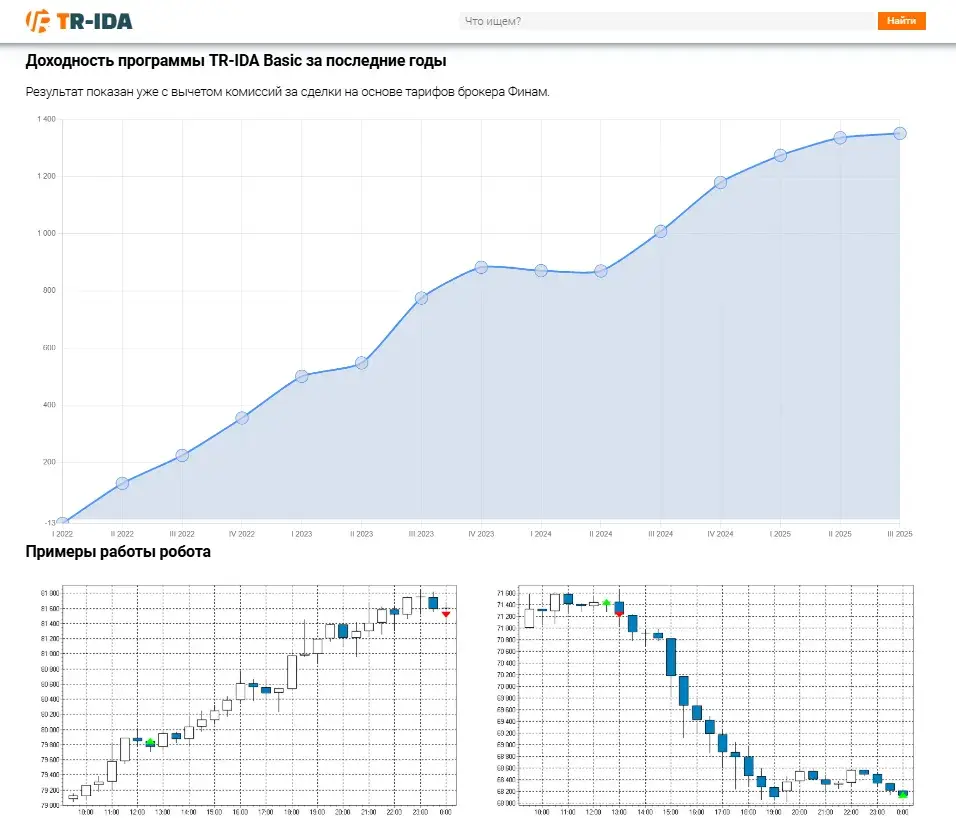The image size is (956, 823).
Task: Click red sell arrow in left chart
Action: tap(446, 615)
